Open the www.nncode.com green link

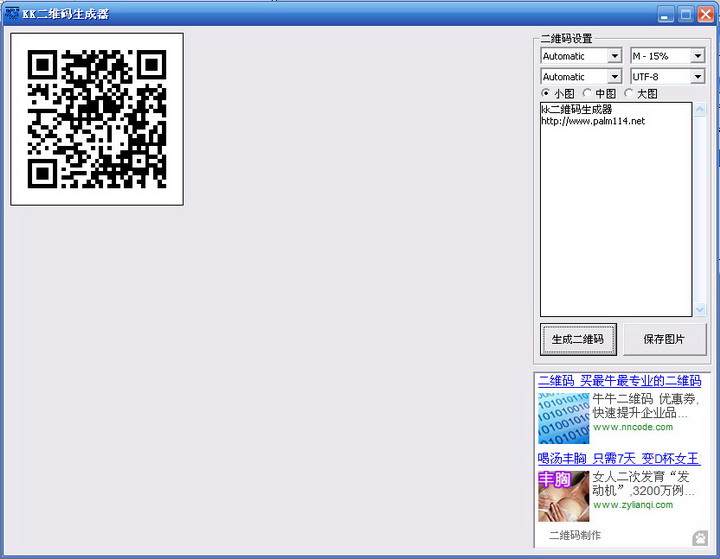(633, 427)
